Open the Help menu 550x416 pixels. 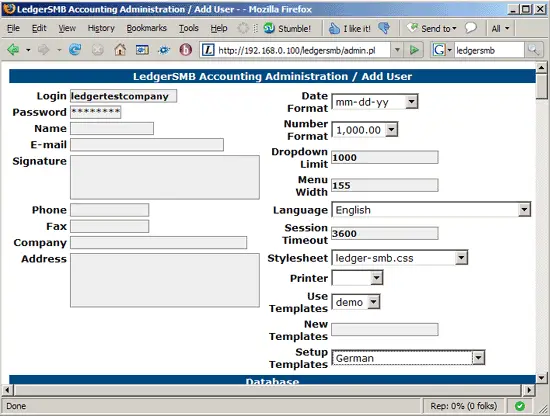pyautogui.click(x=219, y=28)
